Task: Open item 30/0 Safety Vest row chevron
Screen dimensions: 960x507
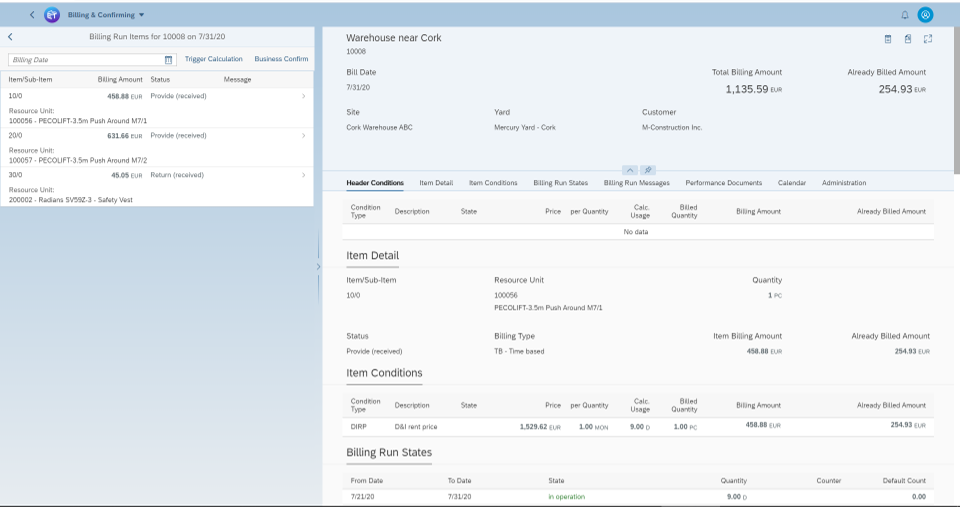Action: click(303, 175)
